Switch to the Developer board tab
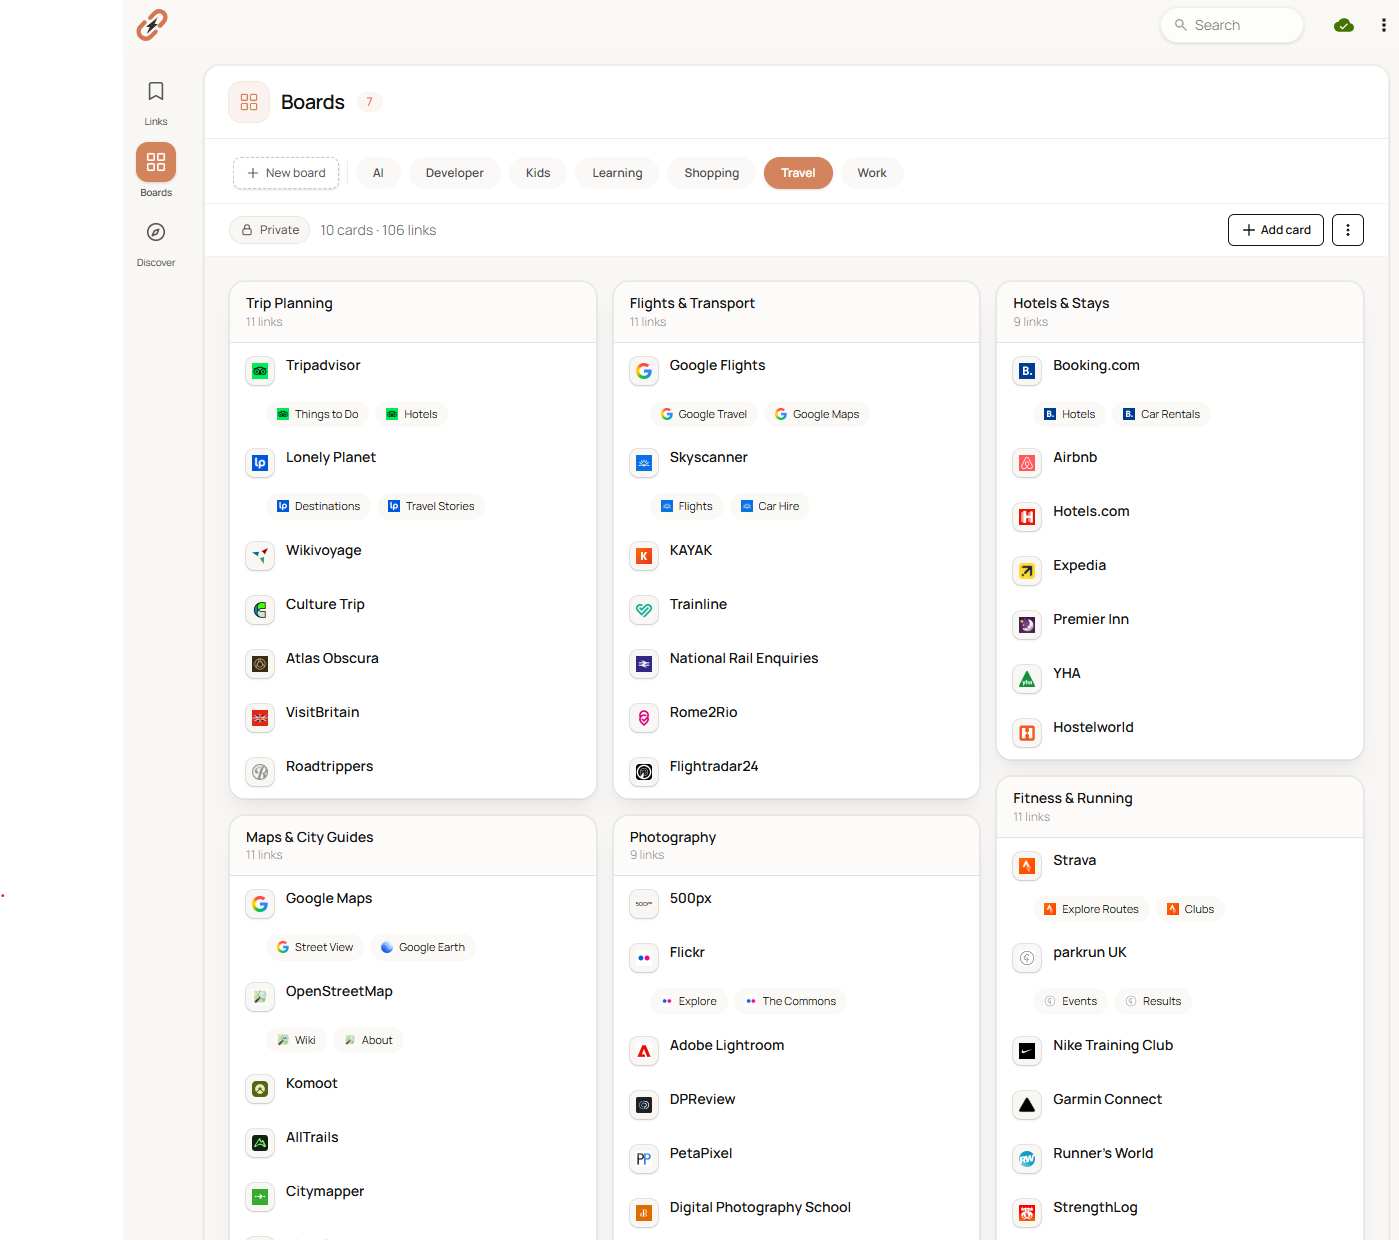Viewport: 1399px width, 1240px height. (455, 173)
